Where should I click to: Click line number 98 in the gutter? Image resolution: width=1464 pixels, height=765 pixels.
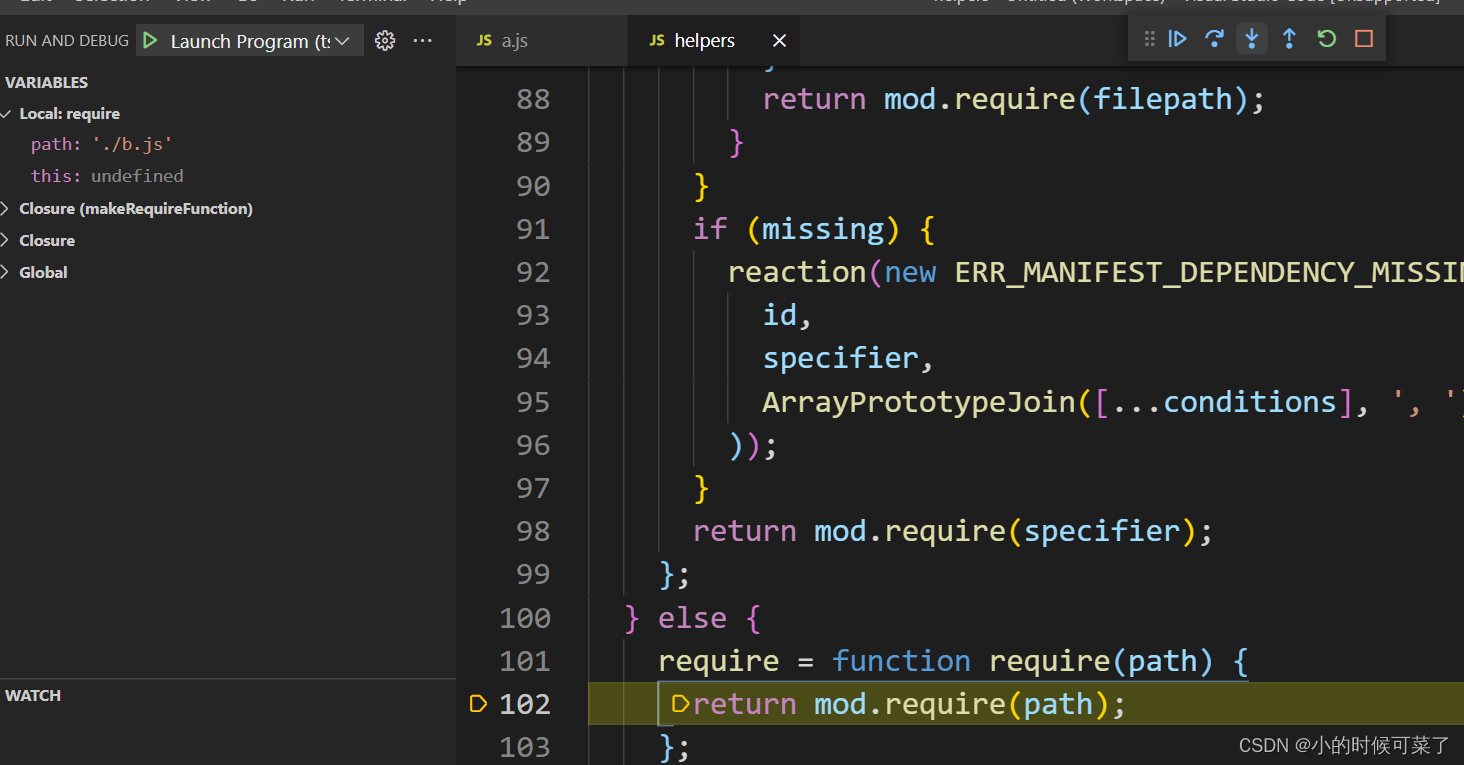[533, 531]
